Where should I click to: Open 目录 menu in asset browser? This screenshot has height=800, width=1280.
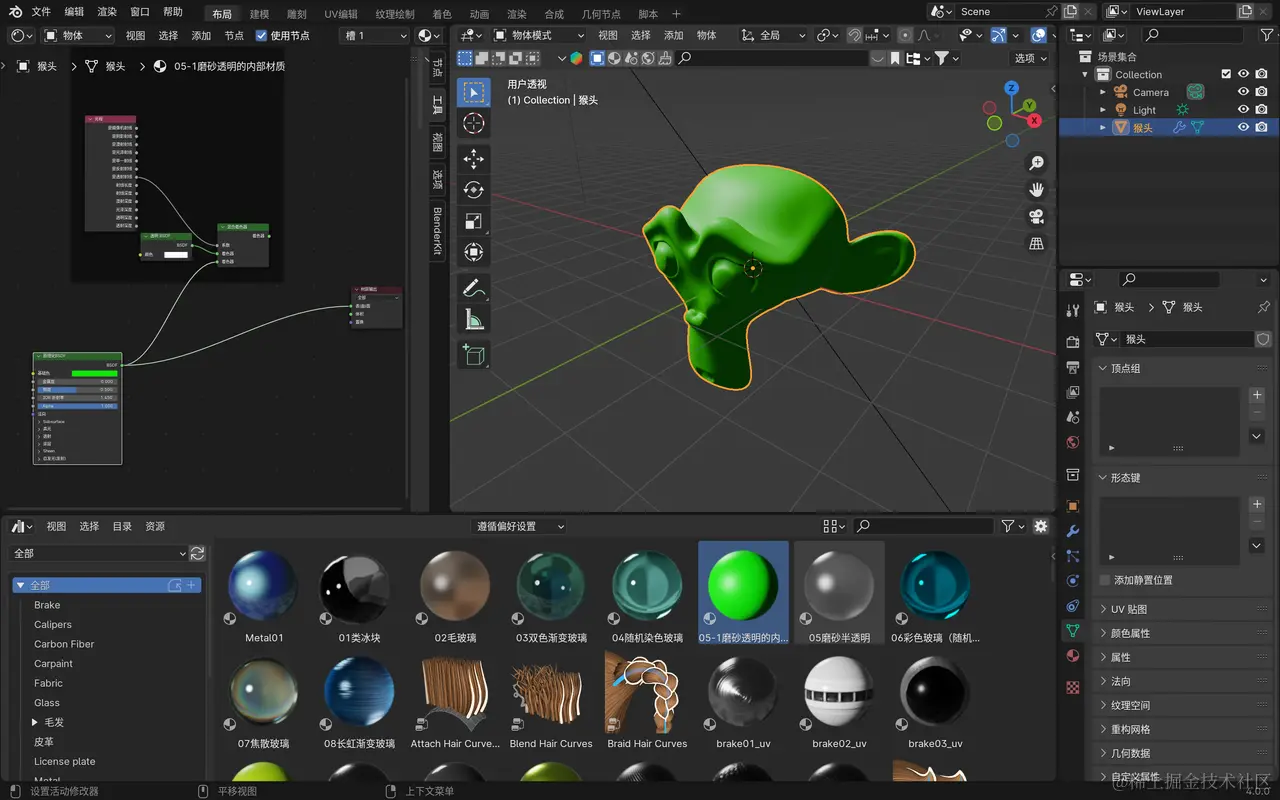[x=122, y=526]
